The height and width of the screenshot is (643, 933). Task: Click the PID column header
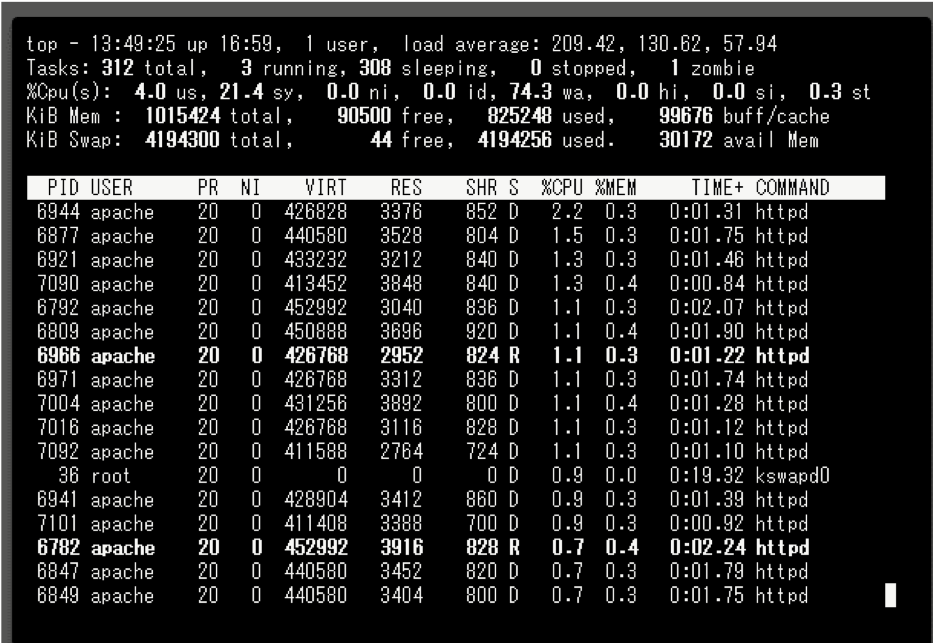pyautogui.click(x=63, y=188)
